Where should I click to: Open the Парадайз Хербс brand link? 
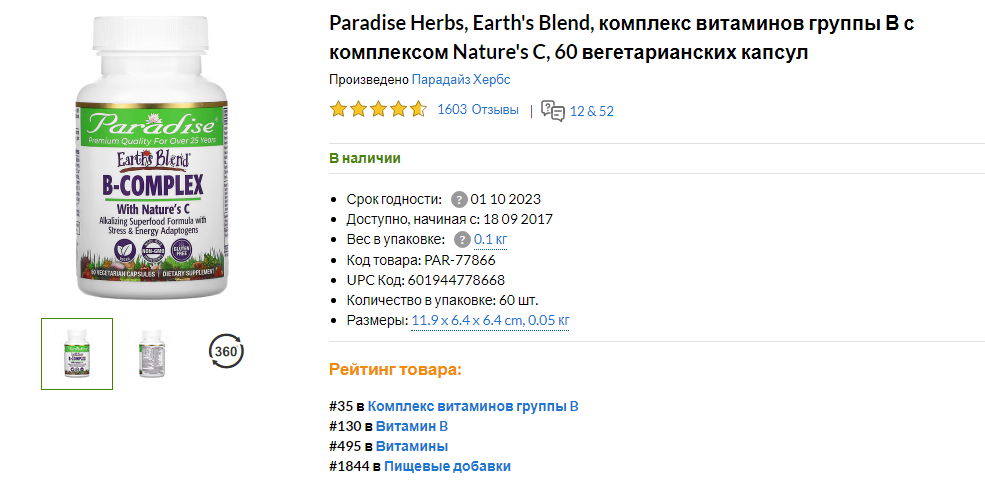(x=468, y=80)
